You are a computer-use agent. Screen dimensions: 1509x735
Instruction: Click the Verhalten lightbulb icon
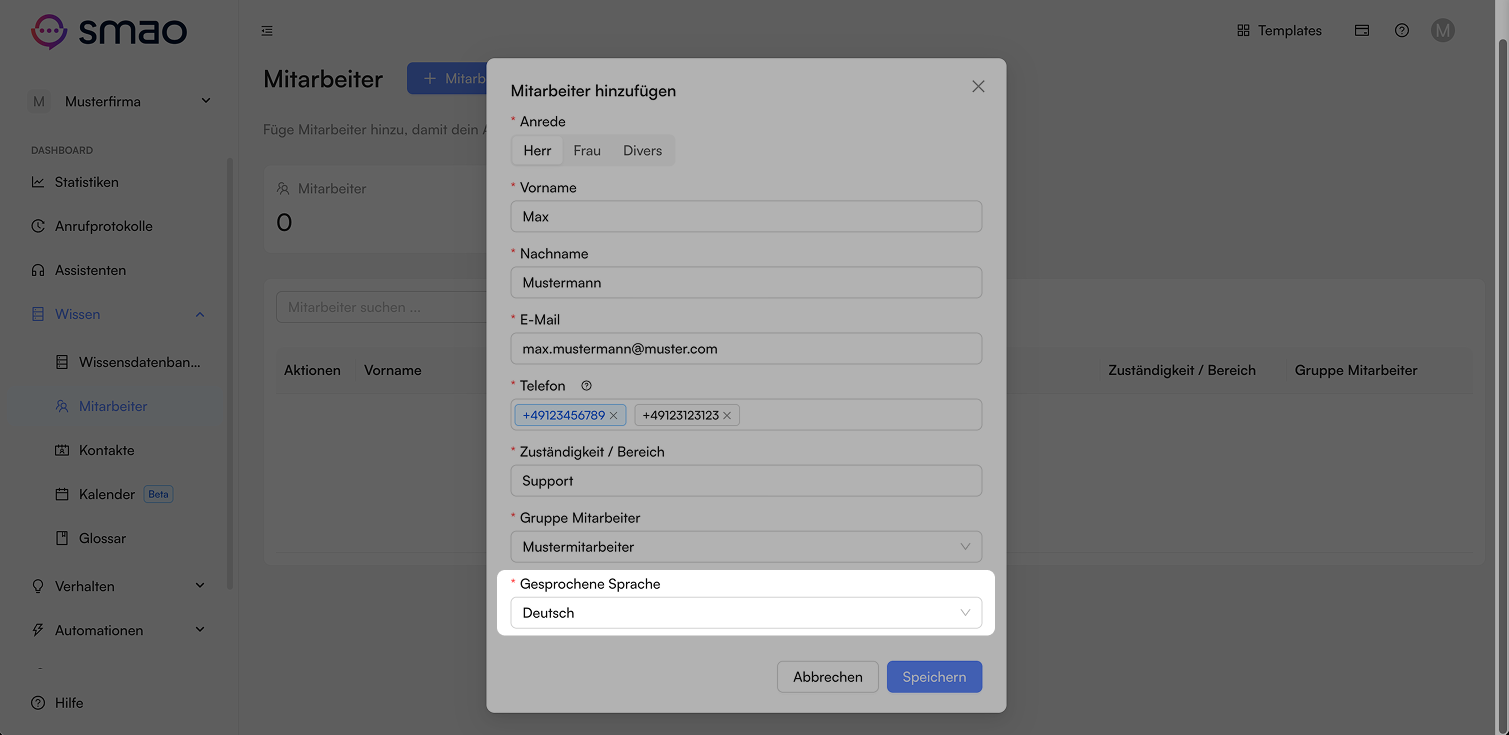pyautogui.click(x=38, y=586)
